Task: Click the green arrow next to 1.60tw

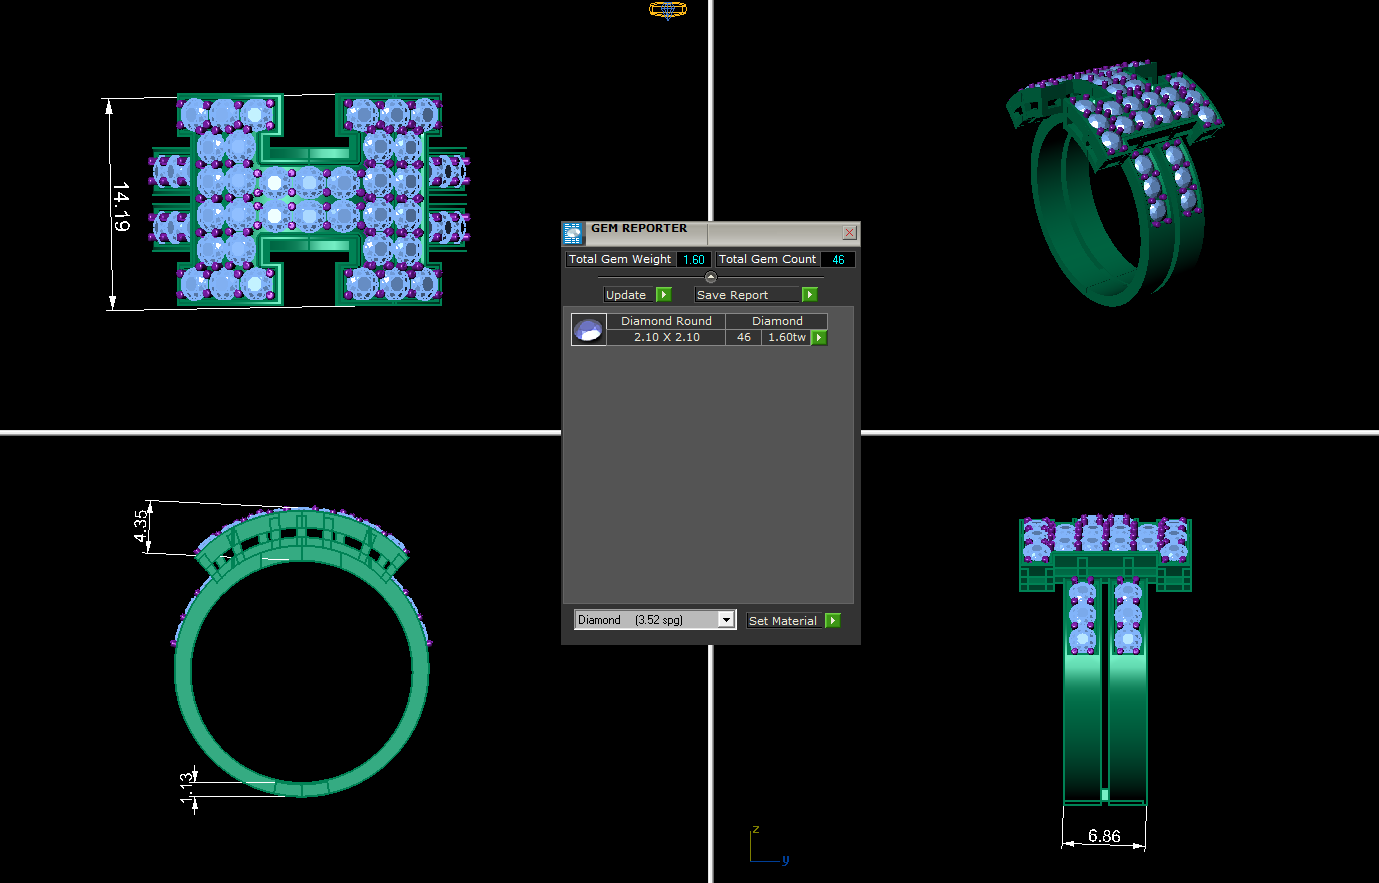Action: pyautogui.click(x=819, y=338)
